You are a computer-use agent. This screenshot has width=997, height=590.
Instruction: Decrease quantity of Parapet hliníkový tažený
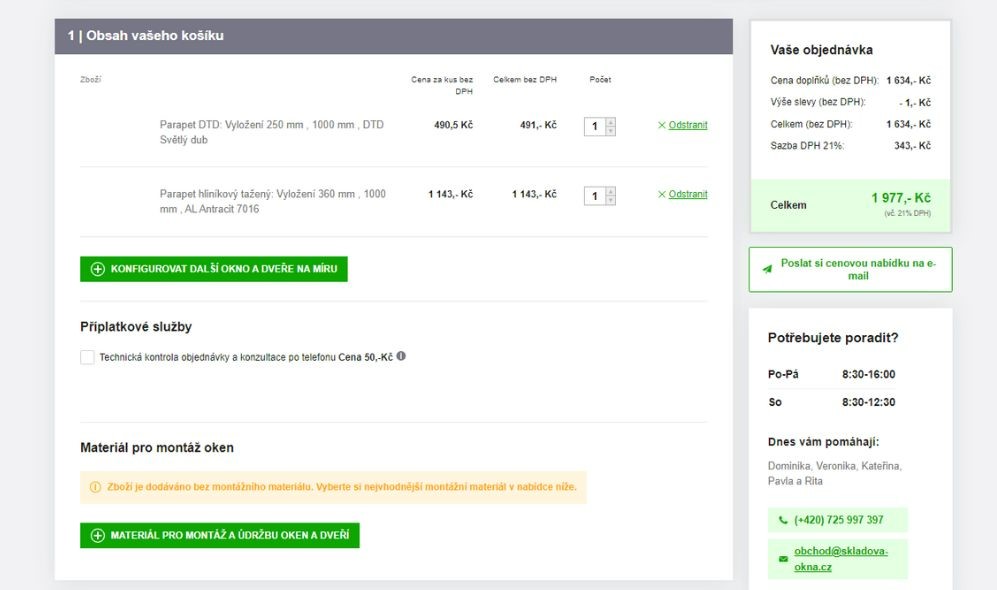click(x=611, y=201)
